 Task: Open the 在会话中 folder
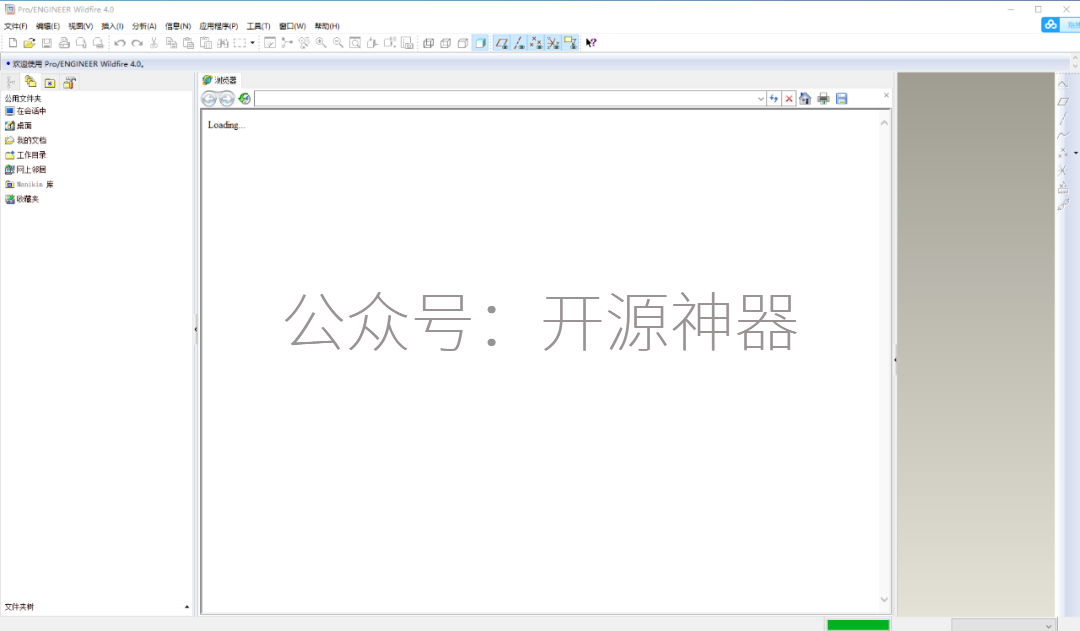25,111
